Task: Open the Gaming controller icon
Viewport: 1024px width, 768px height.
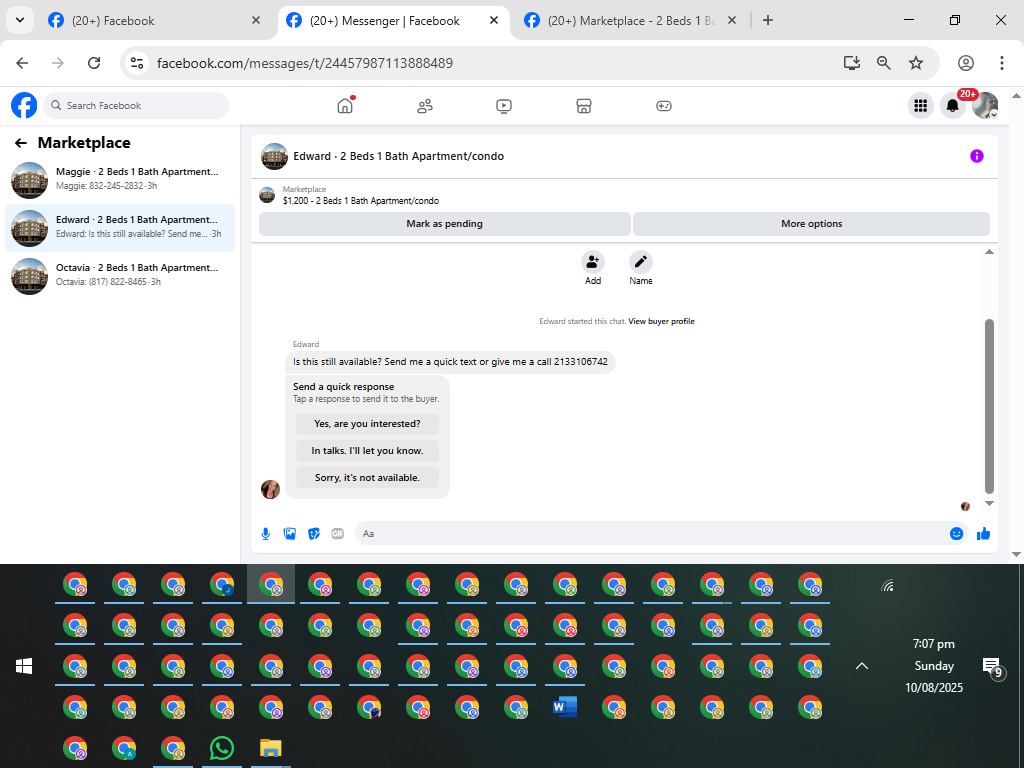Action: (664, 106)
